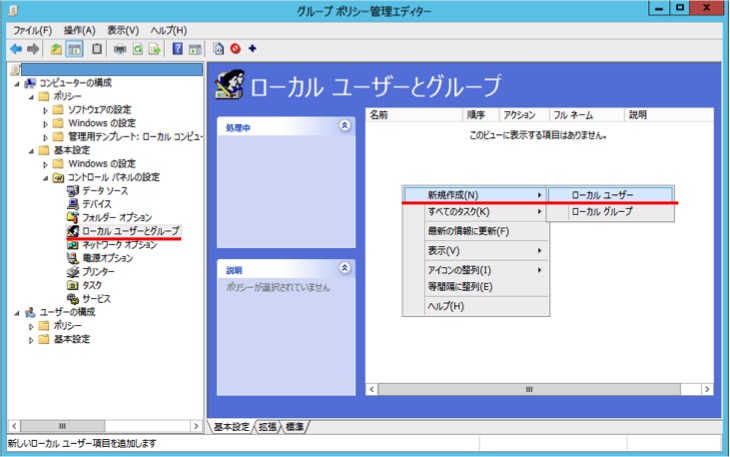Image resolution: width=730 pixels, height=457 pixels.
Task: Collapse the コントロール パネルの設定 node
Action: 45,178
